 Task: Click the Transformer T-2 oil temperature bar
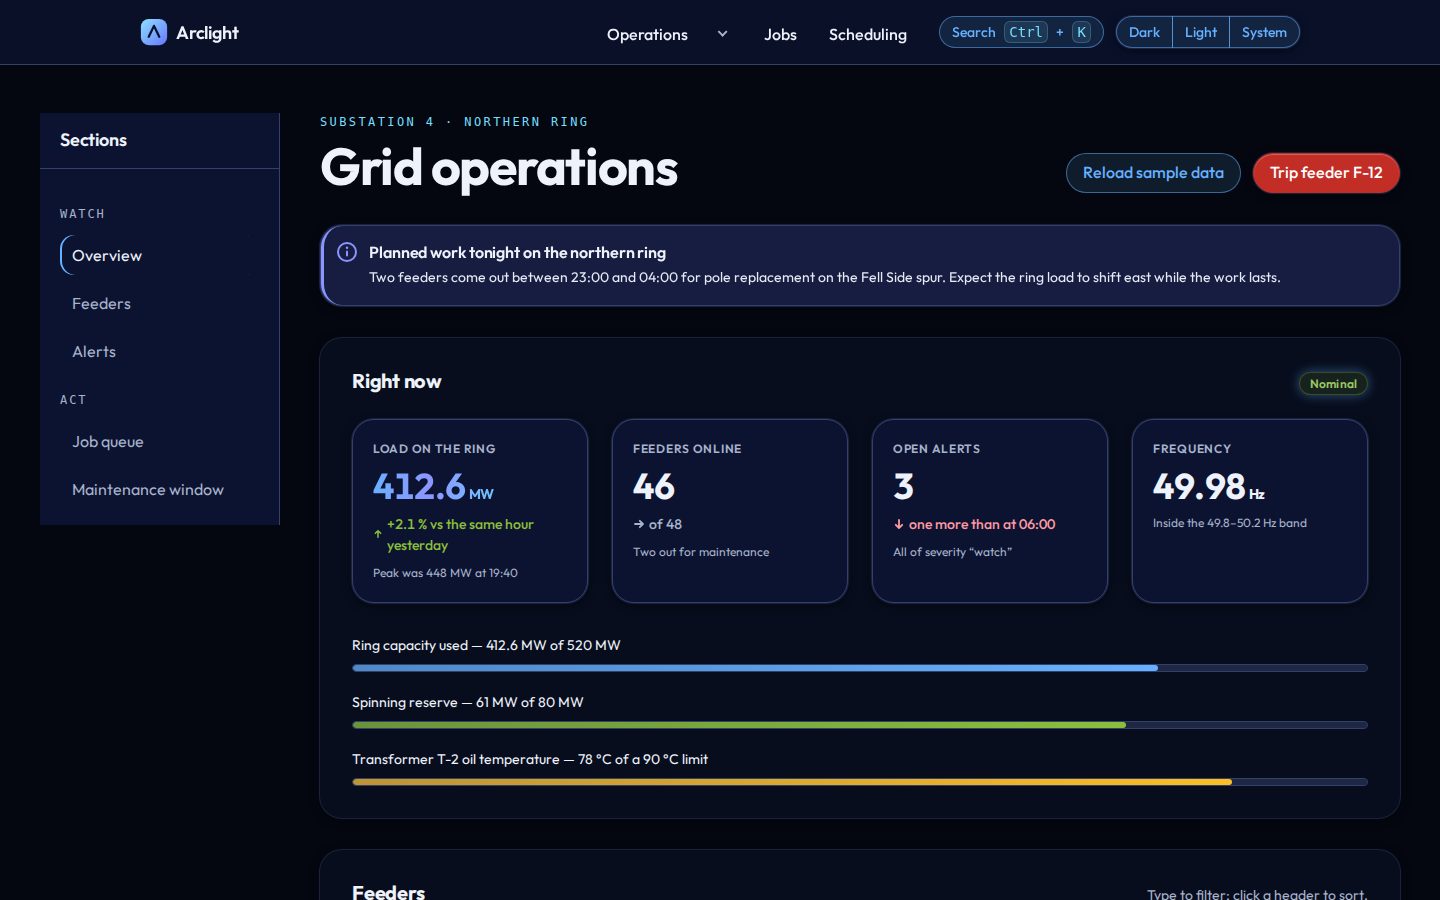click(860, 782)
